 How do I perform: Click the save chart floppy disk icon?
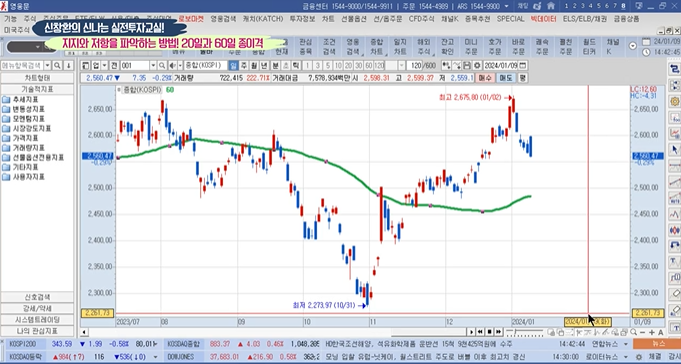pyautogui.click(x=467, y=66)
